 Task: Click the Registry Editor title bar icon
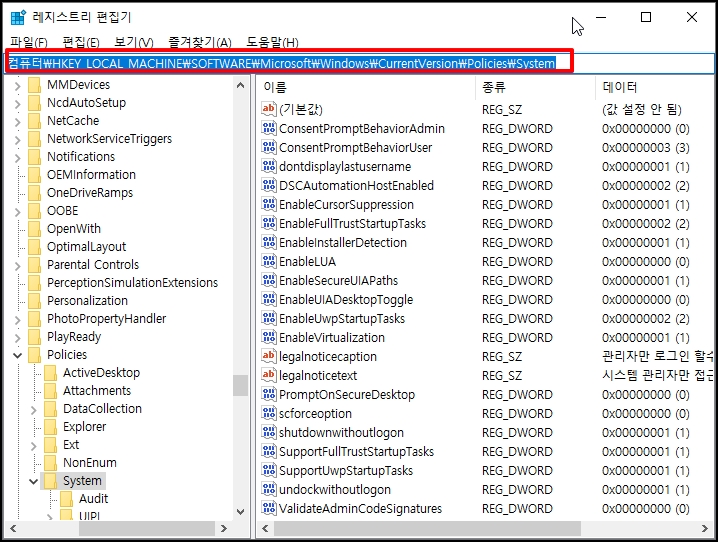click(x=18, y=17)
